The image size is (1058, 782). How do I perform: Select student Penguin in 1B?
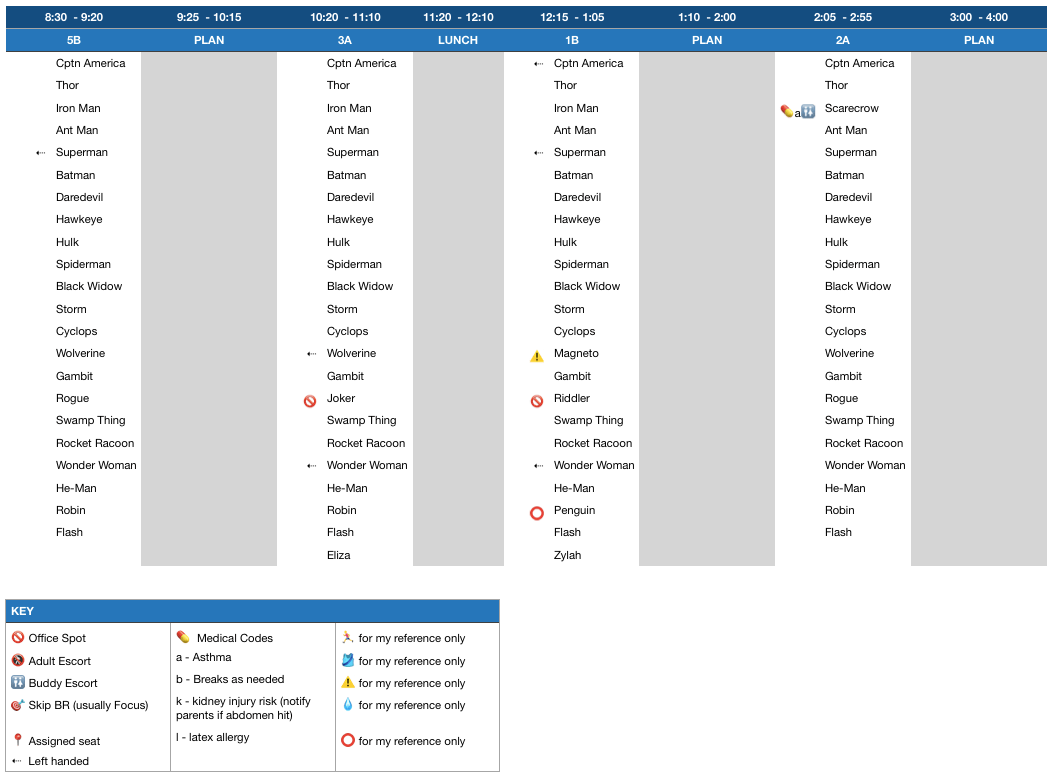[574, 510]
